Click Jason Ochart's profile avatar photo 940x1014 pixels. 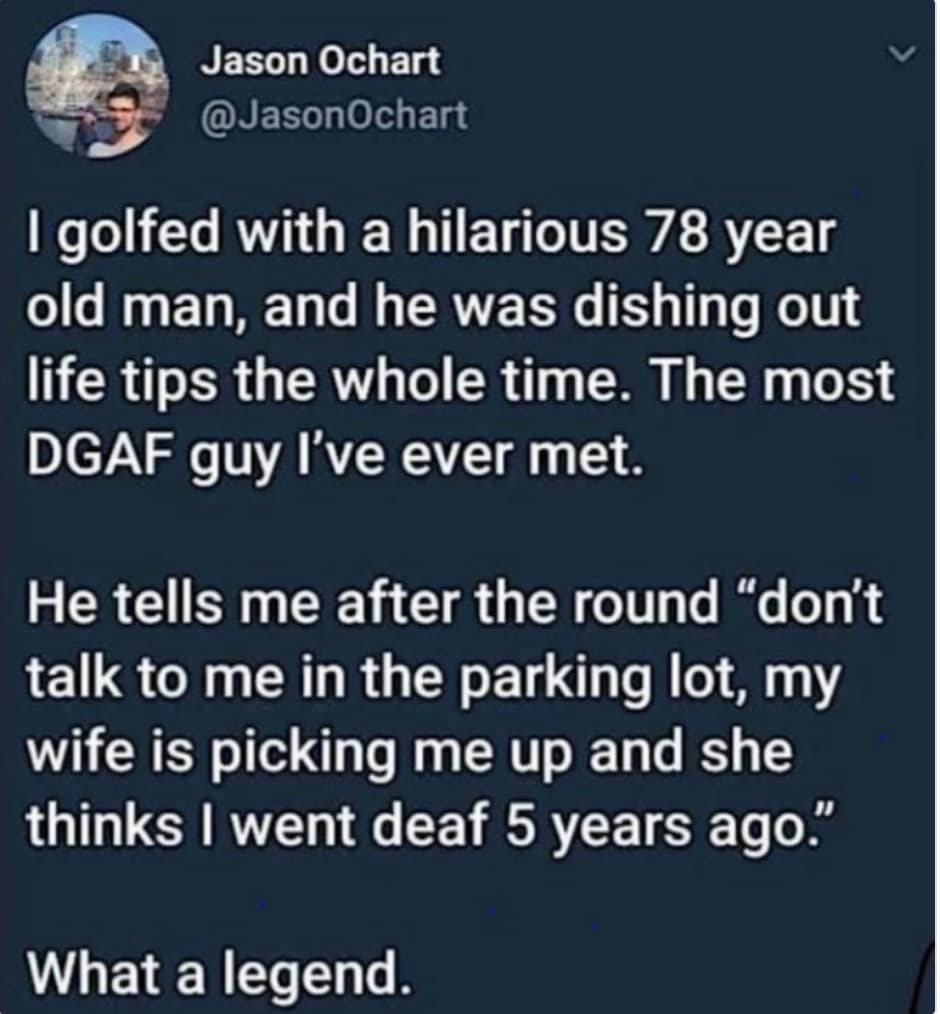coord(97,88)
